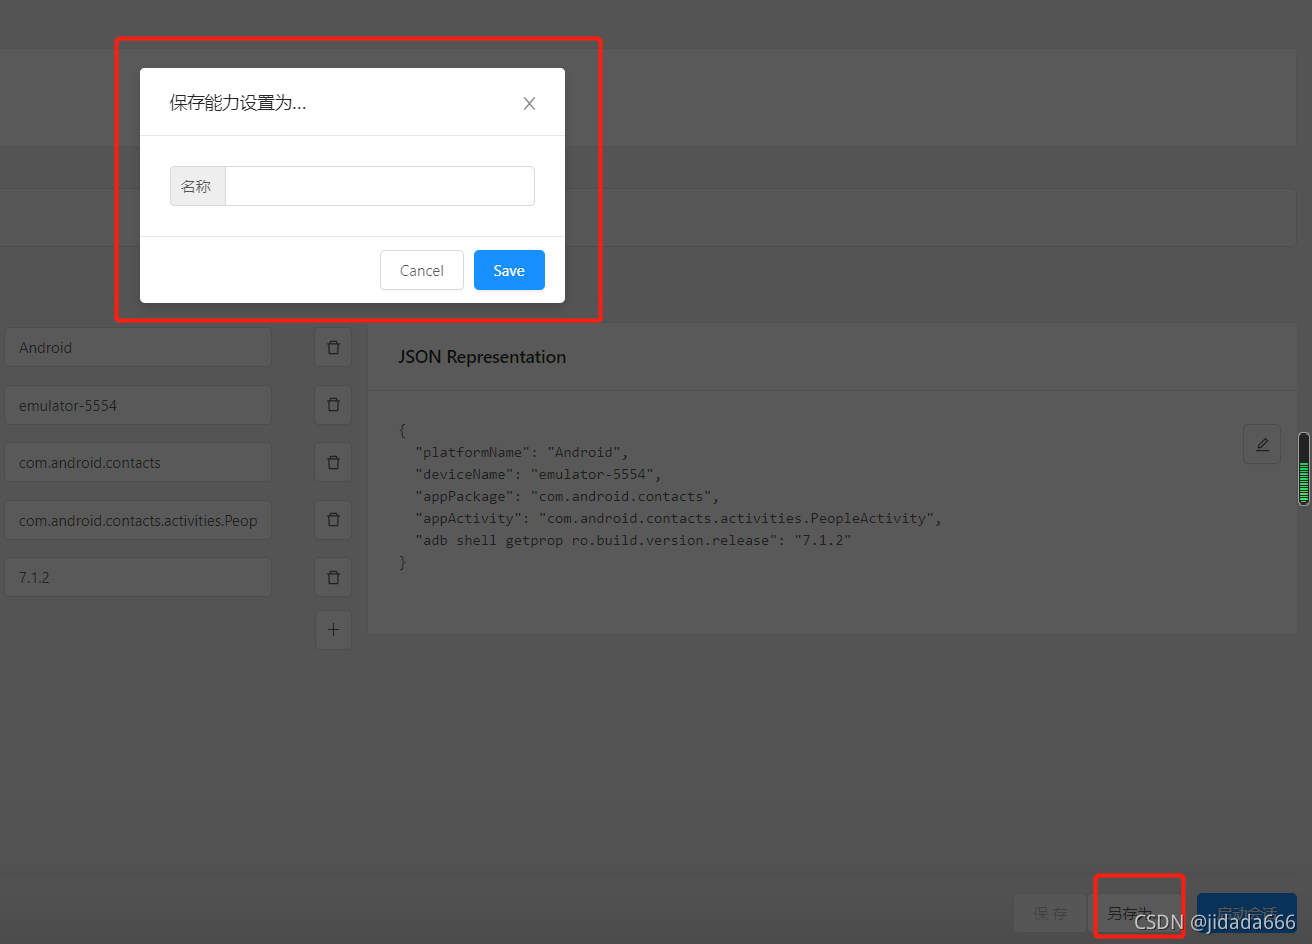Click the 7.1.2 value field
This screenshot has width=1312, height=944.
(x=138, y=577)
